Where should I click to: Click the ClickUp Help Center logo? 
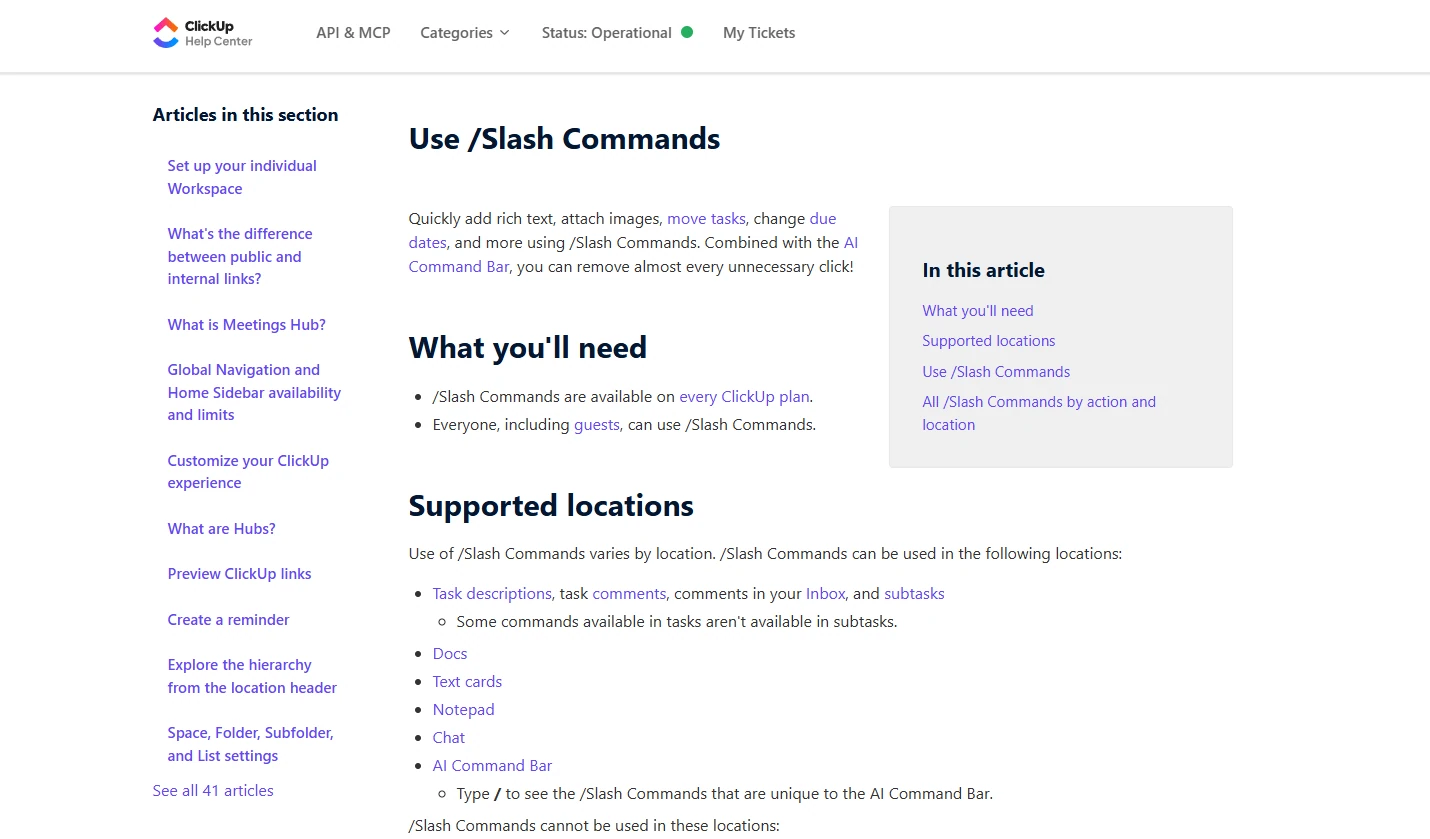point(203,33)
